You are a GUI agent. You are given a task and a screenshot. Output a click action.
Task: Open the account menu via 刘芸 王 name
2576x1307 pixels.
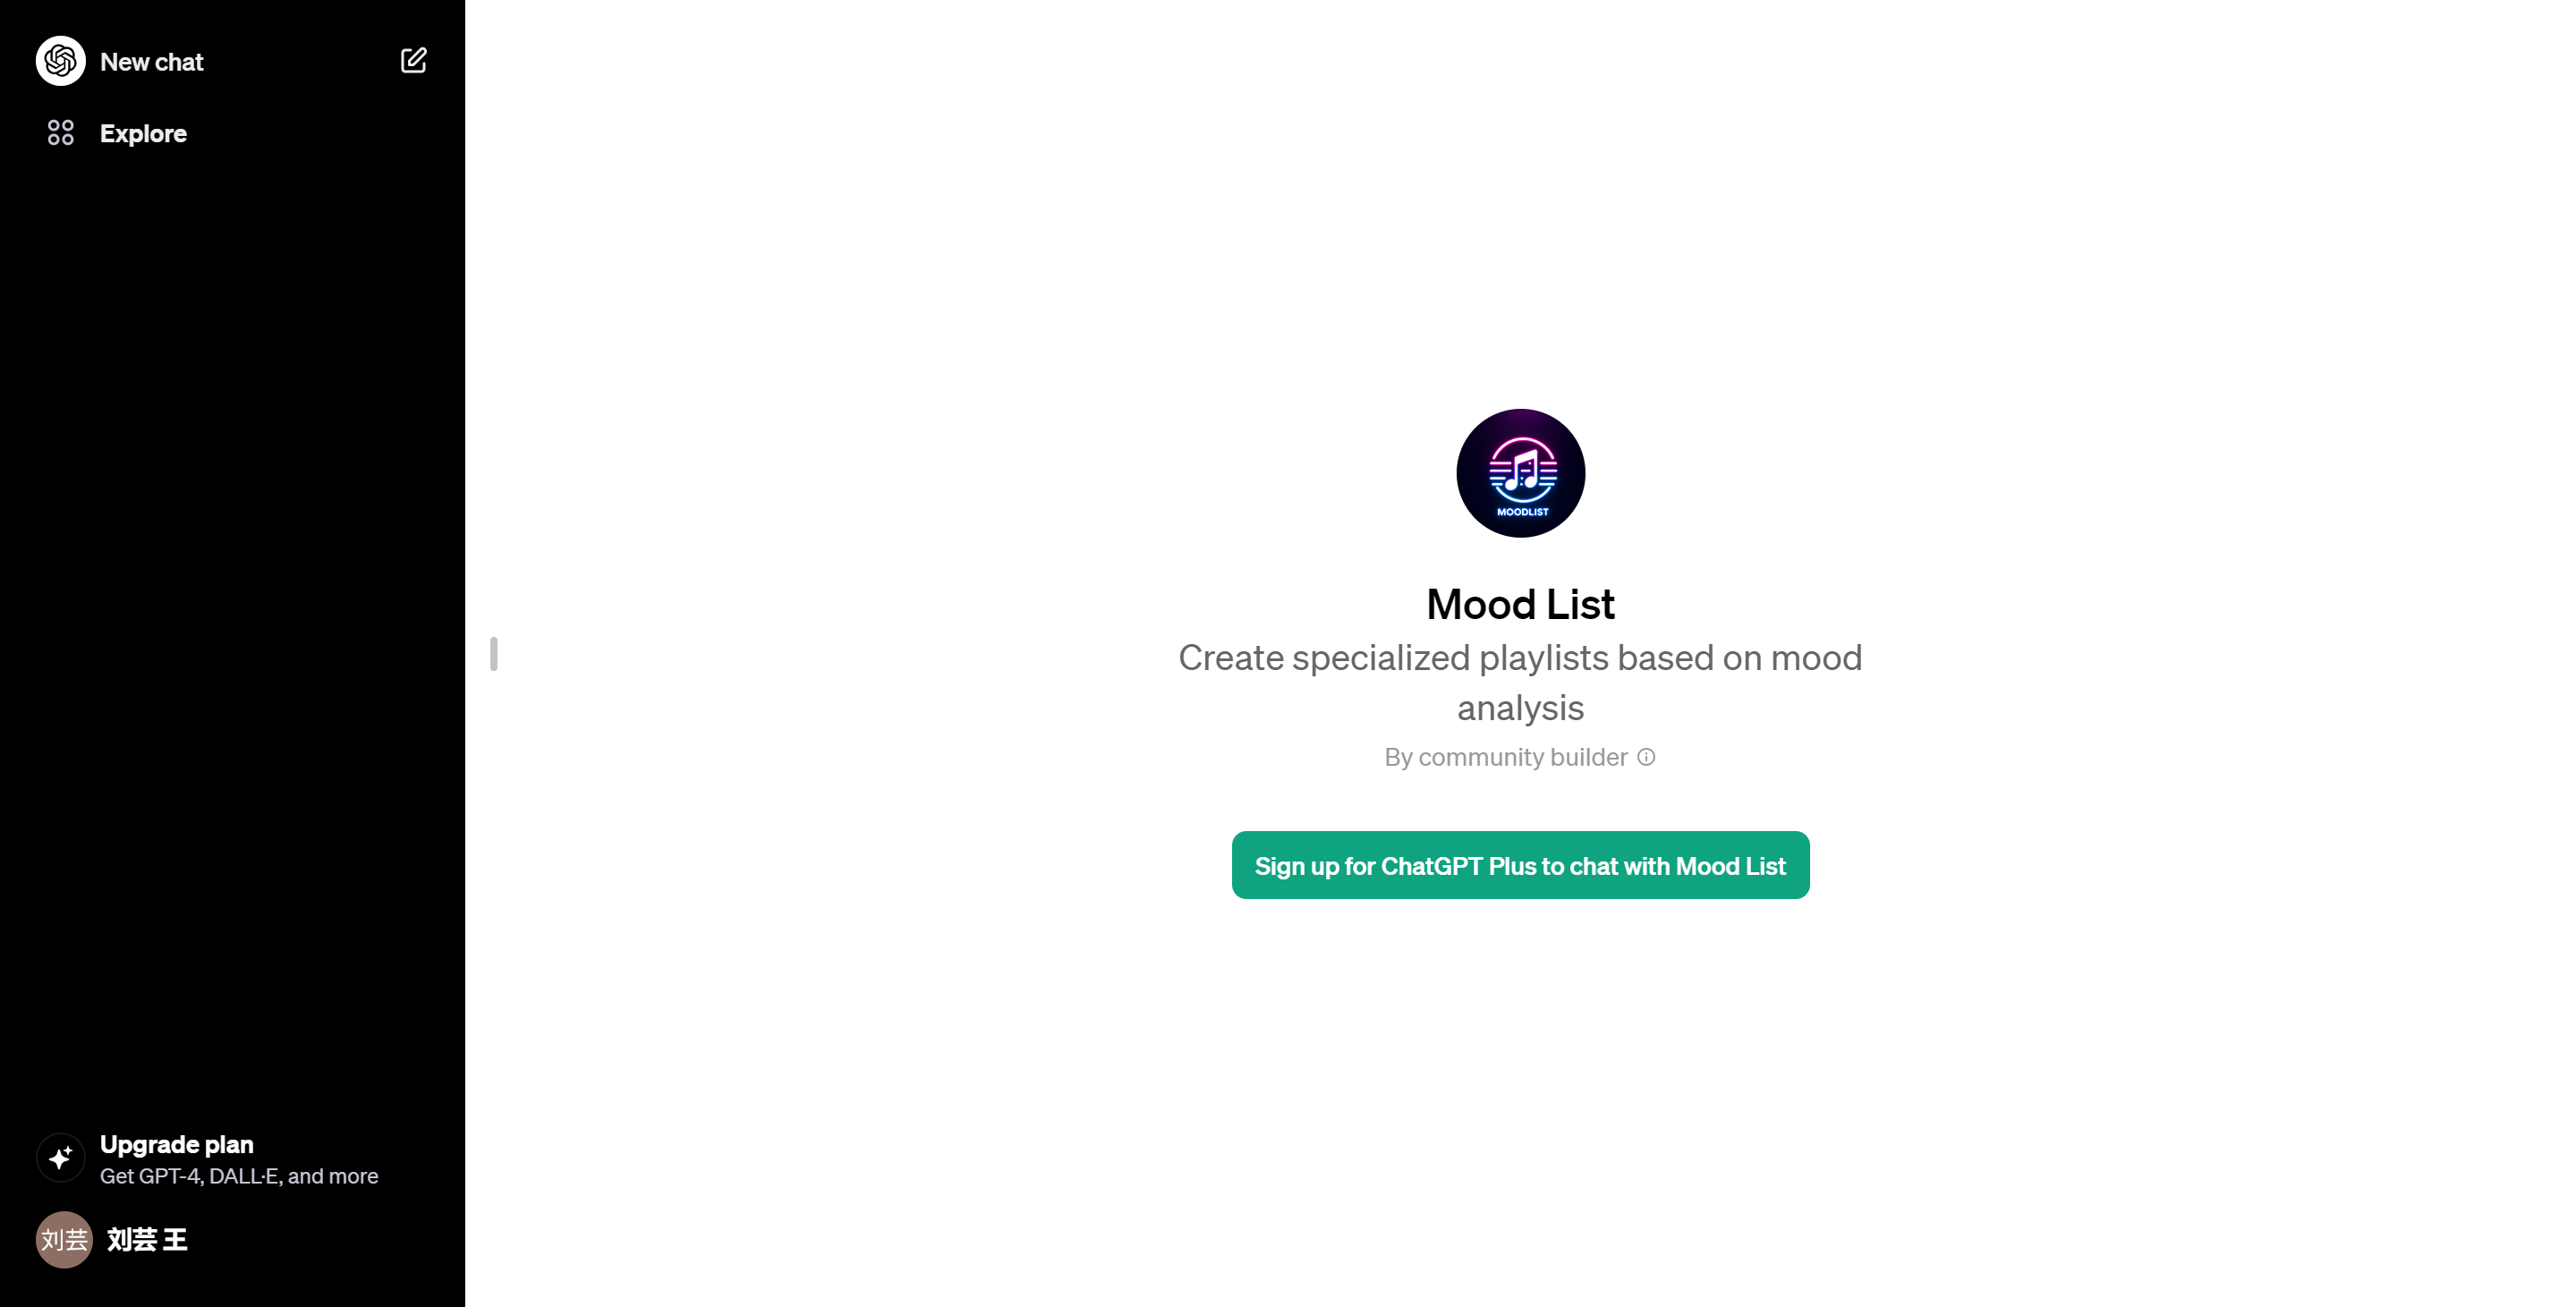(147, 1239)
